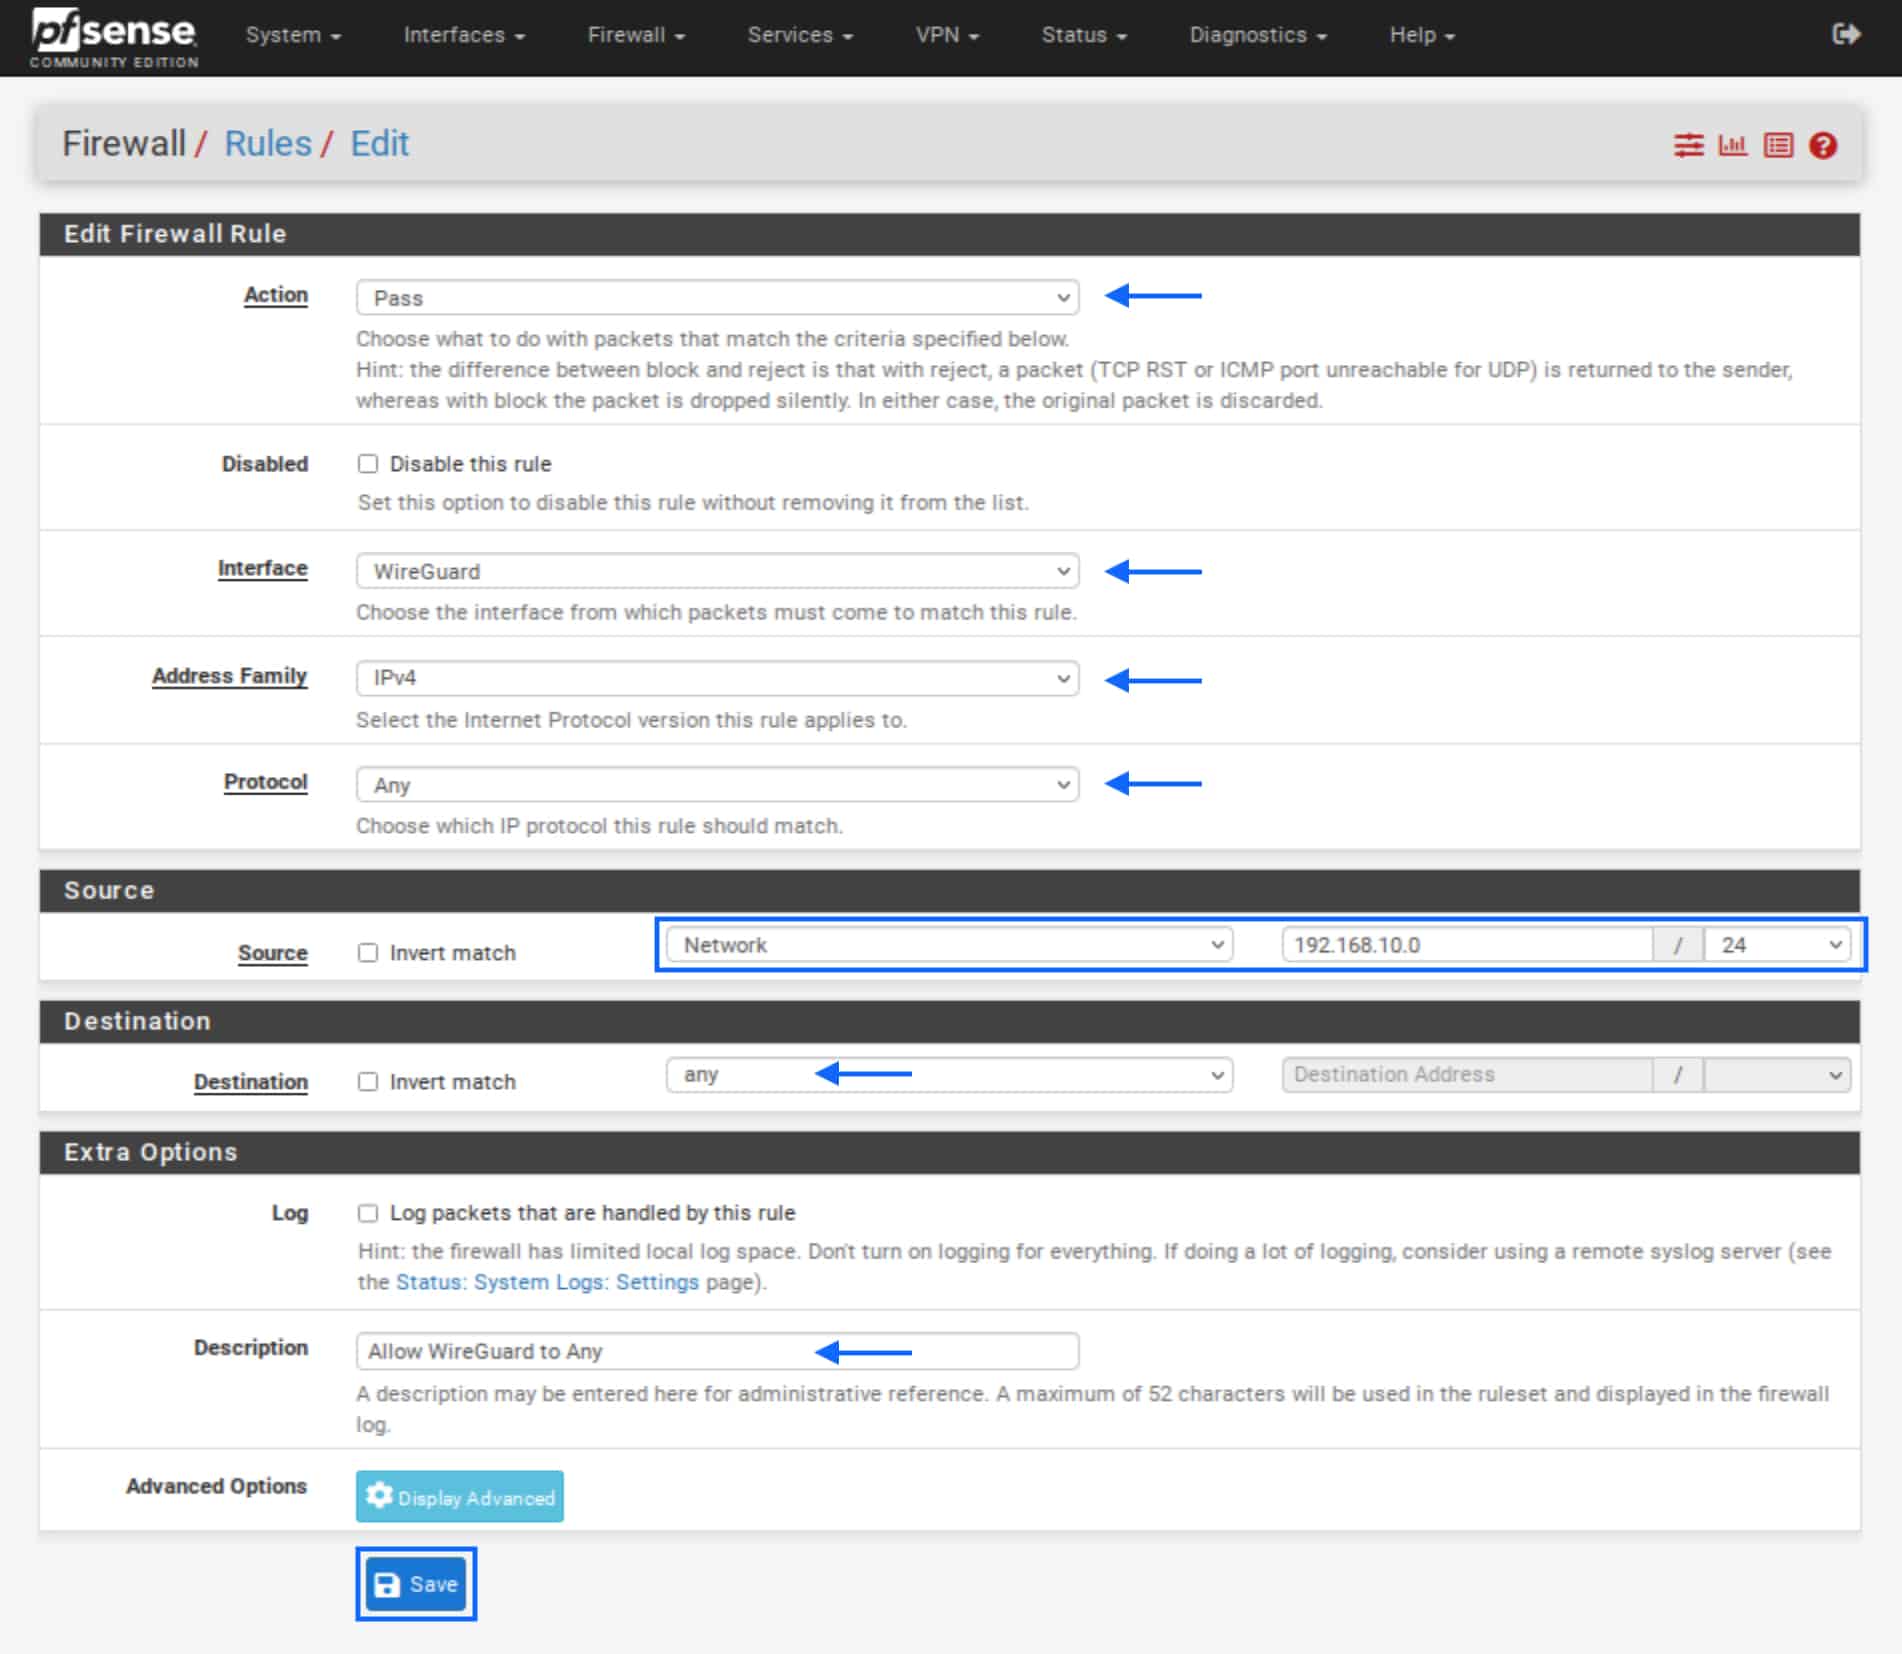This screenshot has width=1902, height=1654.
Task: Open the related log entries icon
Action: (1778, 146)
